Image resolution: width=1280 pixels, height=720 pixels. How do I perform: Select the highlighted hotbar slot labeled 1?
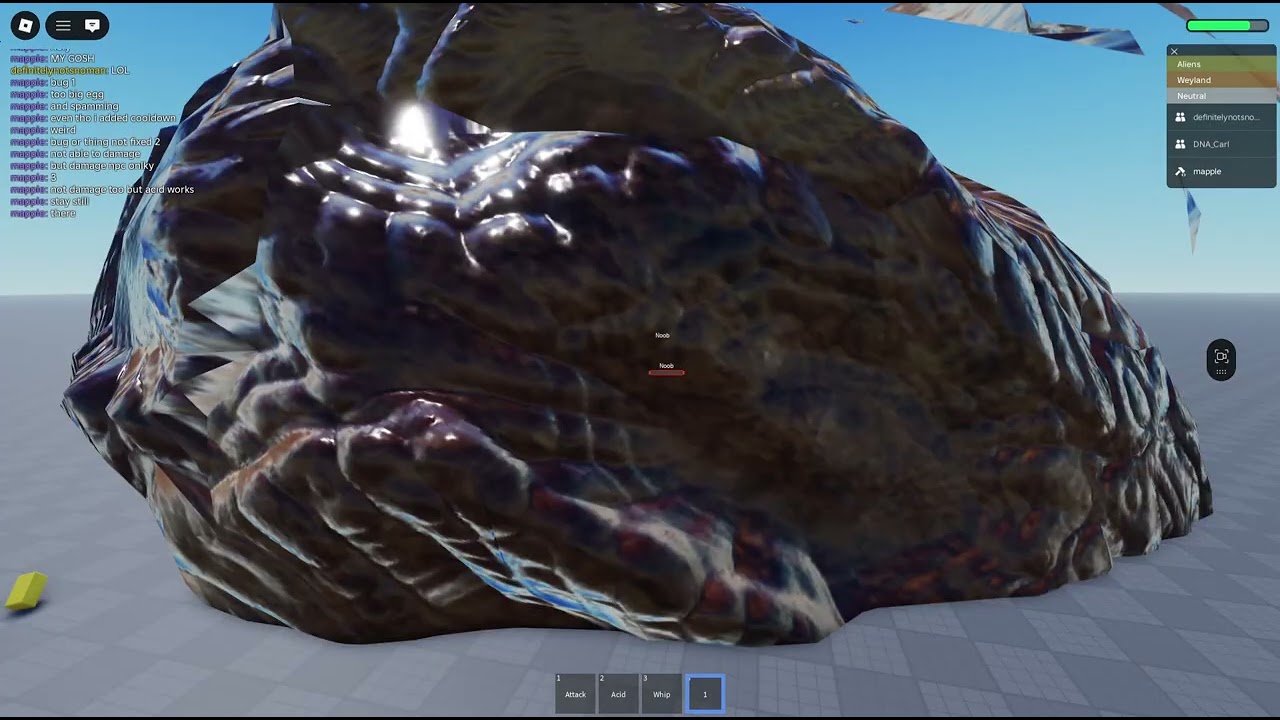(x=705, y=693)
